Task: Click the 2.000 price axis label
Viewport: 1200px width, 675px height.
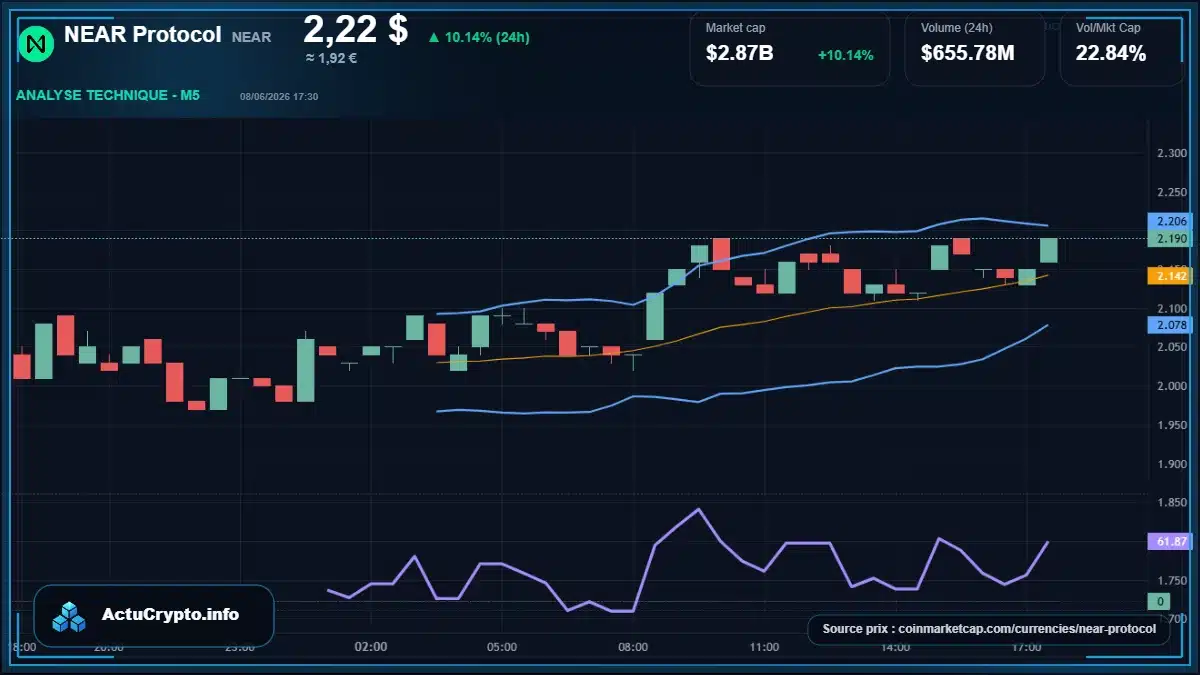Action: [x=1171, y=386]
